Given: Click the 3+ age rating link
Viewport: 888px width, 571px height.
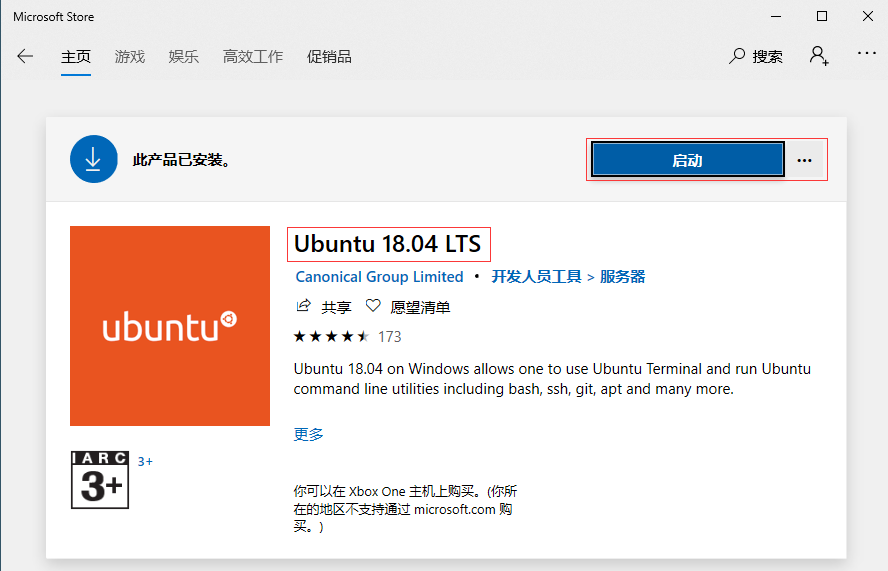Looking at the screenshot, I should point(145,462).
